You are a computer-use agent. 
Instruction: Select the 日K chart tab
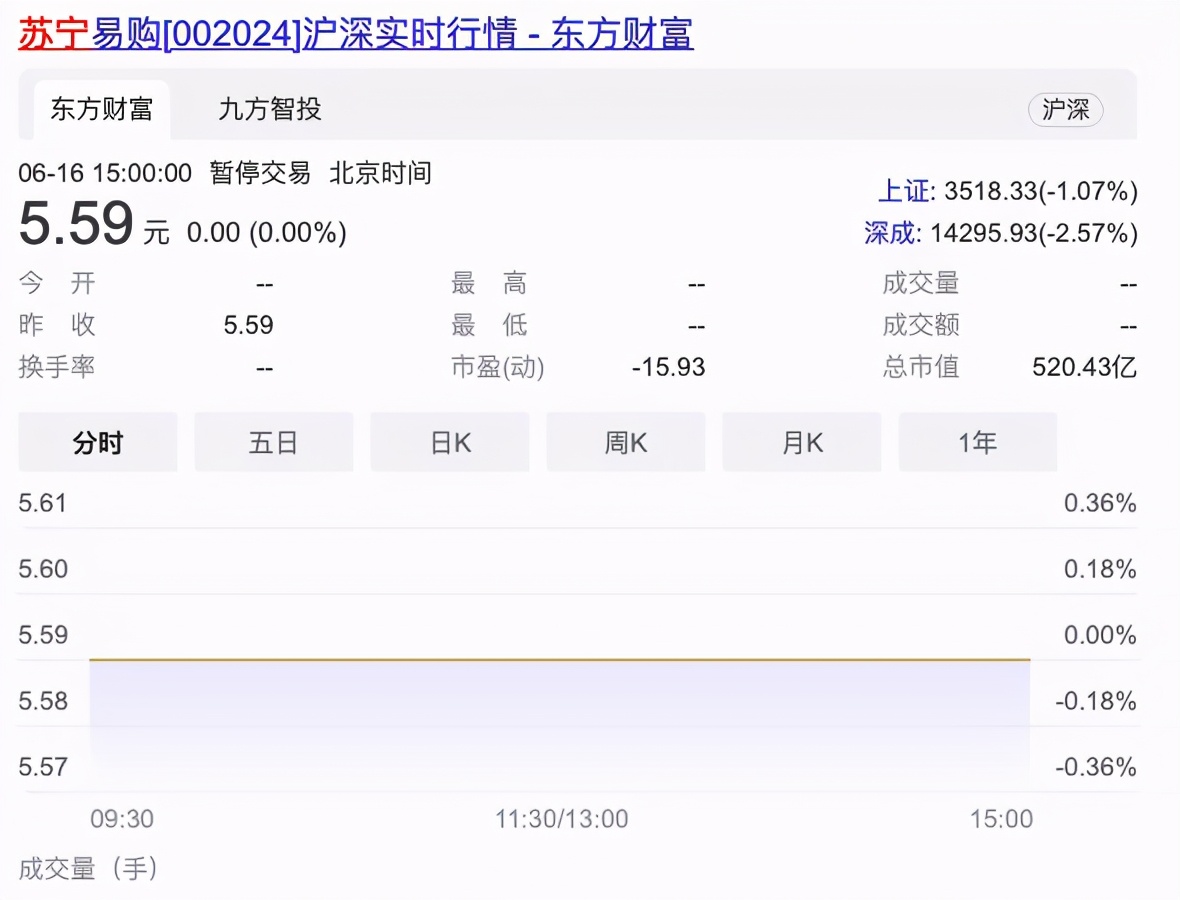click(x=450, y=442)
